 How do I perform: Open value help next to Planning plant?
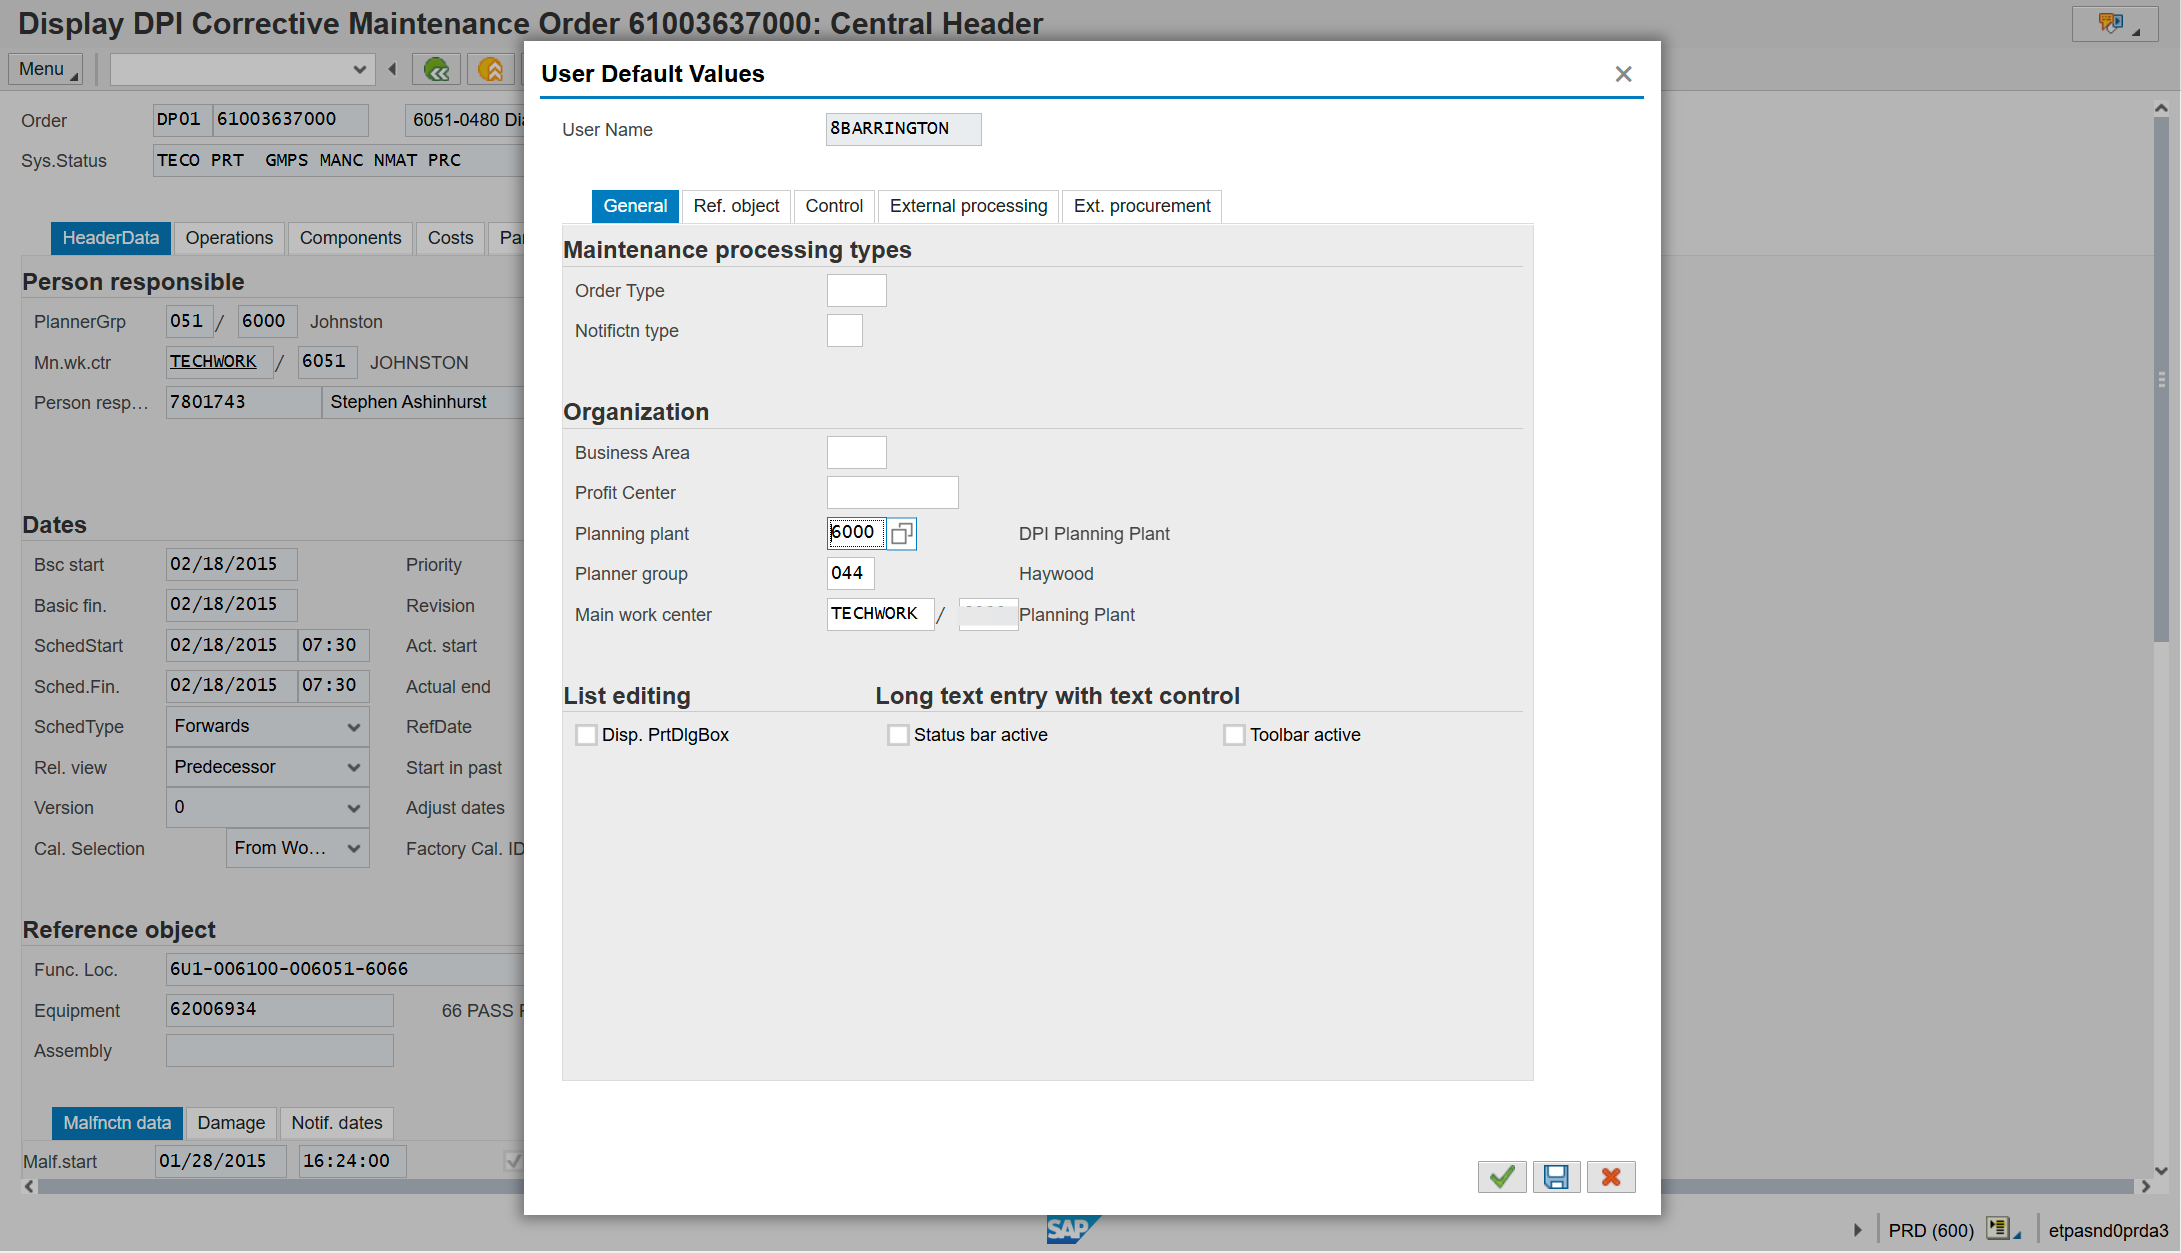pos(901,534)
